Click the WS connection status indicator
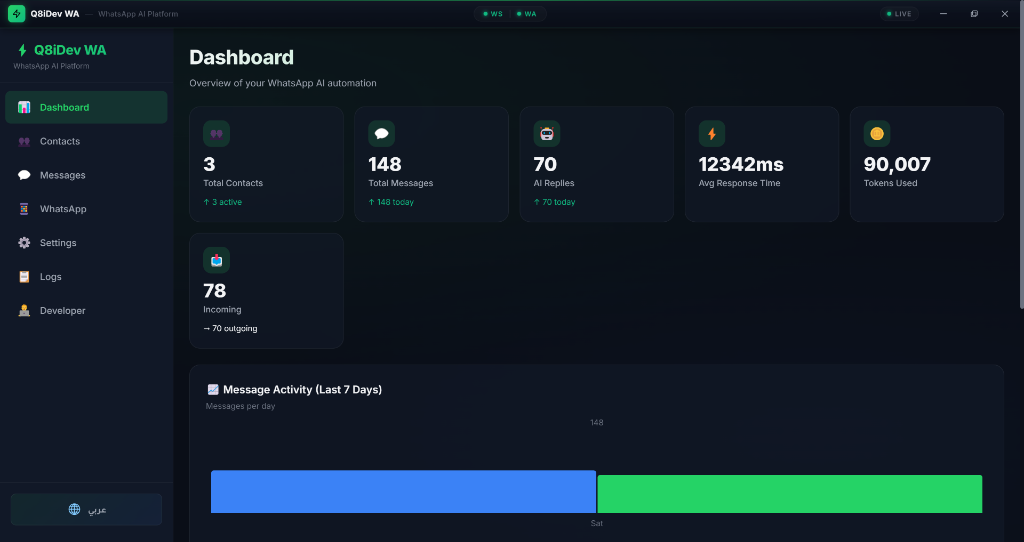1024x542 pixels. point(493,14)
